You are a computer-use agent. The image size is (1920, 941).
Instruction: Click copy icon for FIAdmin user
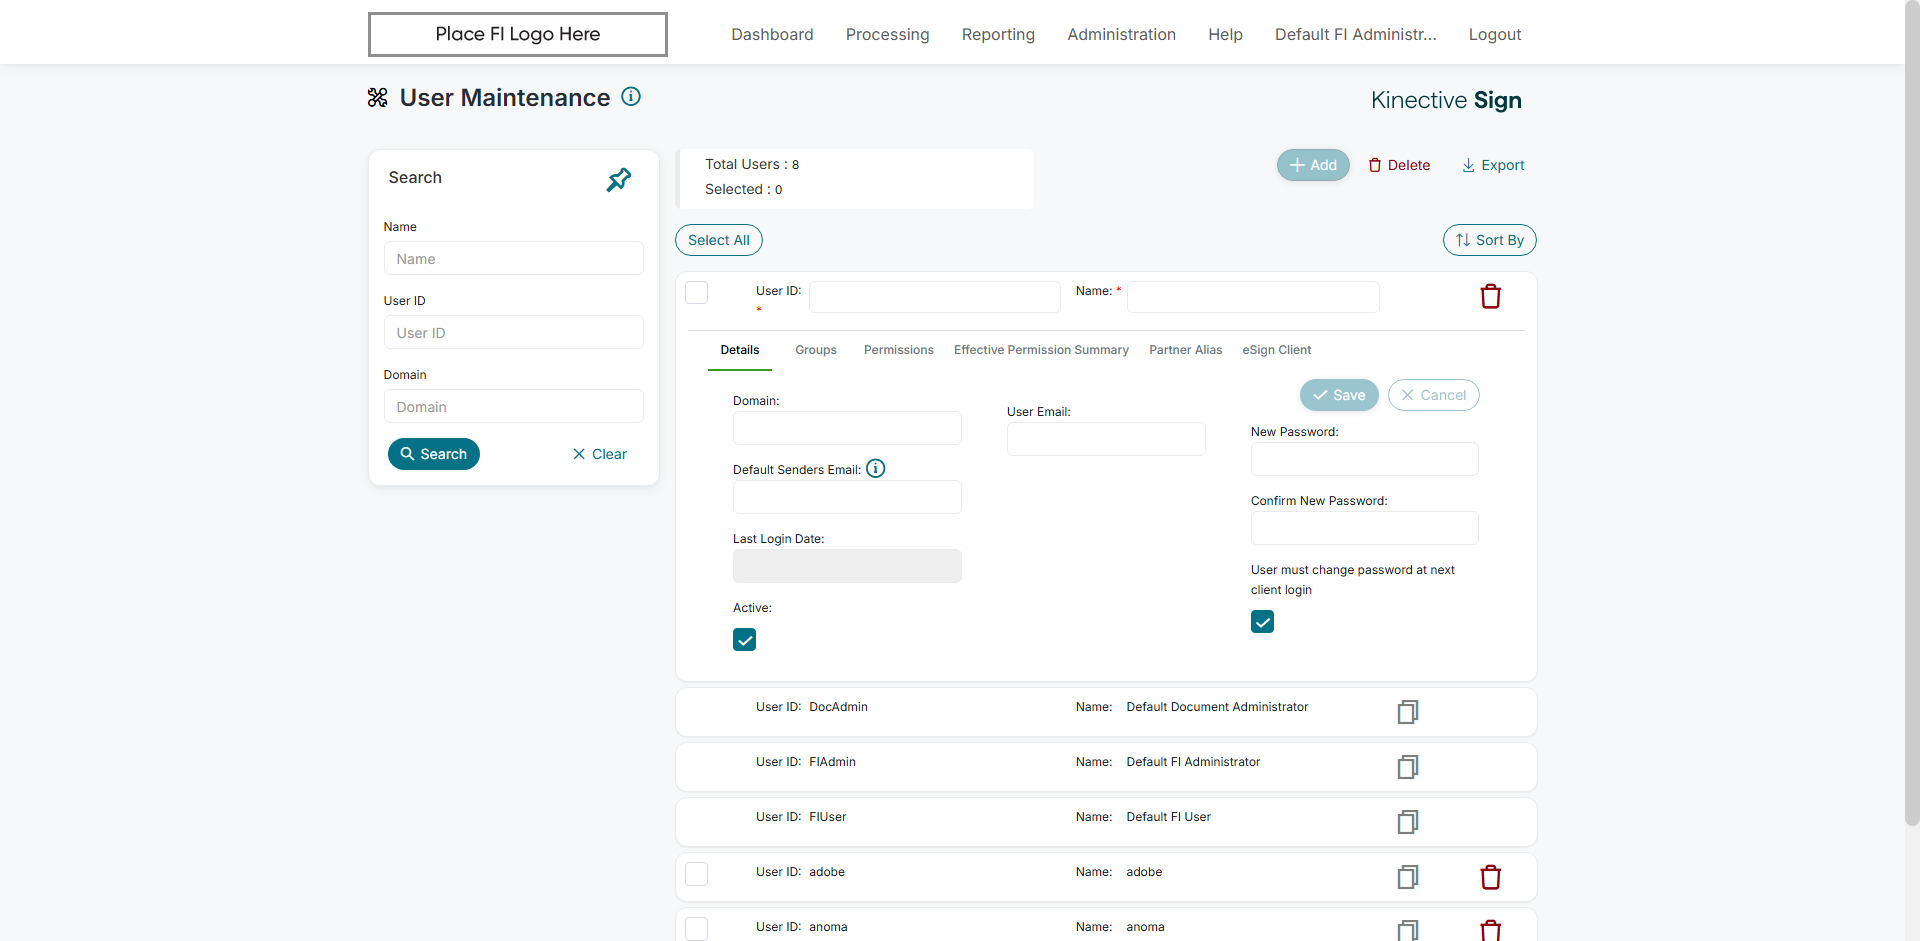1408,767
